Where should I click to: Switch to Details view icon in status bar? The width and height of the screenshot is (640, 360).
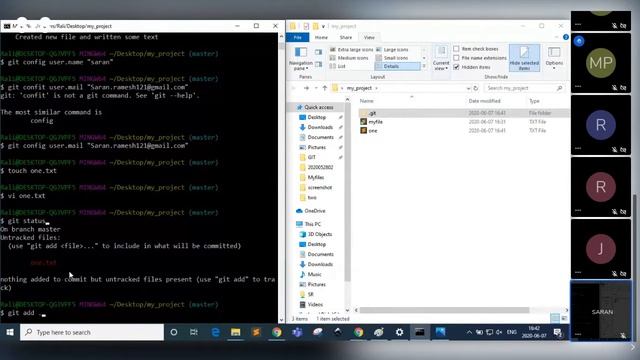[555, 318]
